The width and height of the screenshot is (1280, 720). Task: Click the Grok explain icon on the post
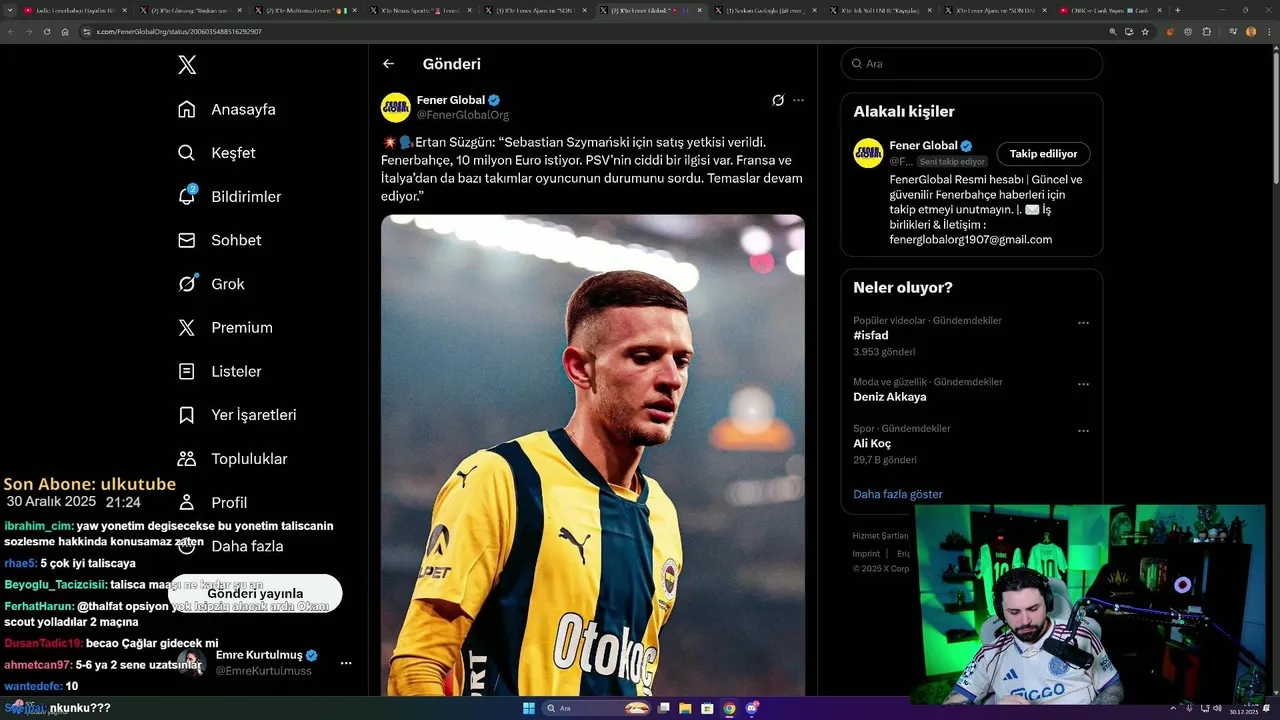click(778, 100)
